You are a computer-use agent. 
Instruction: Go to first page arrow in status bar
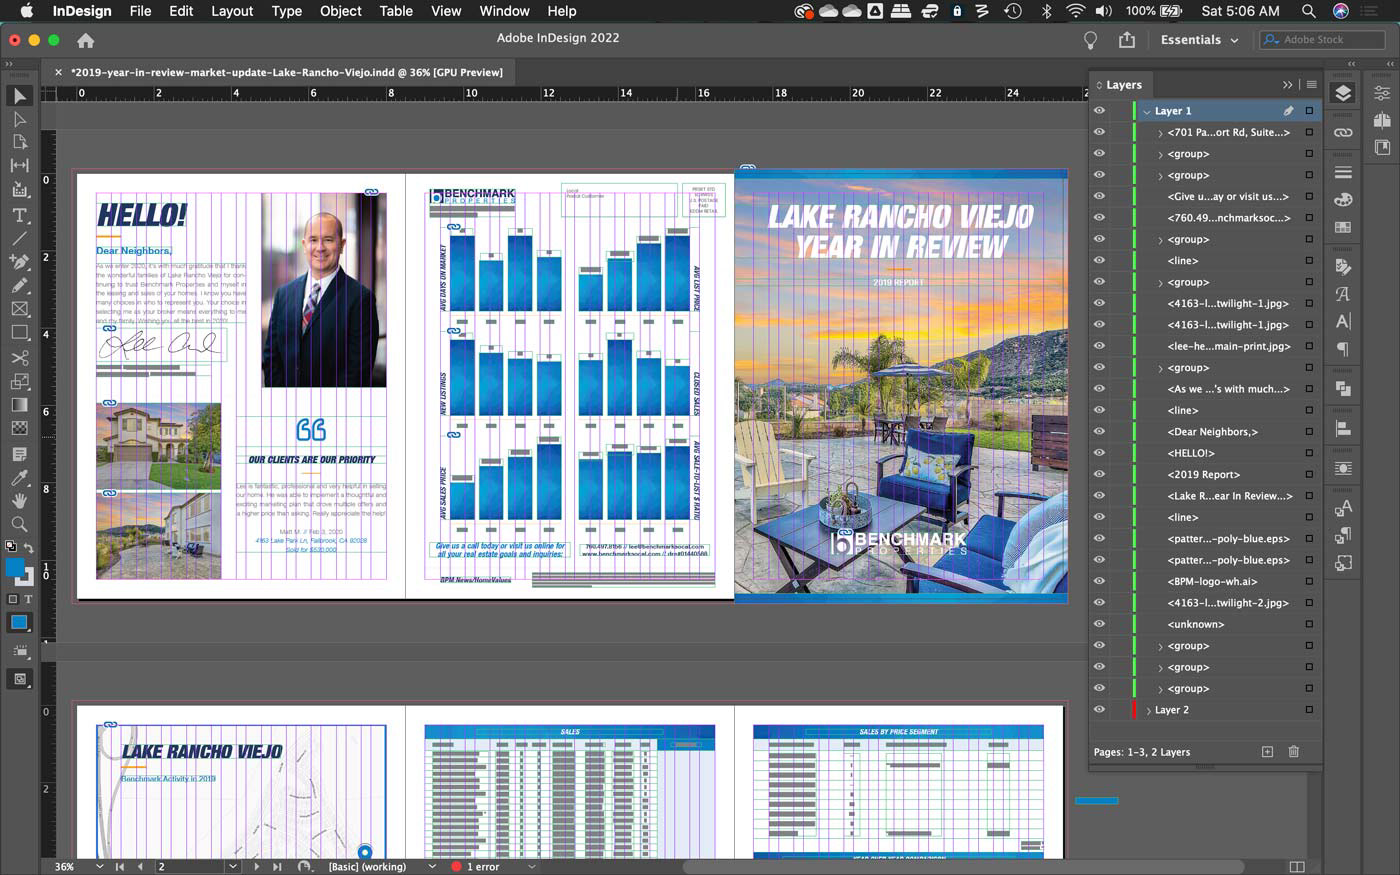(x=120, y=867)
